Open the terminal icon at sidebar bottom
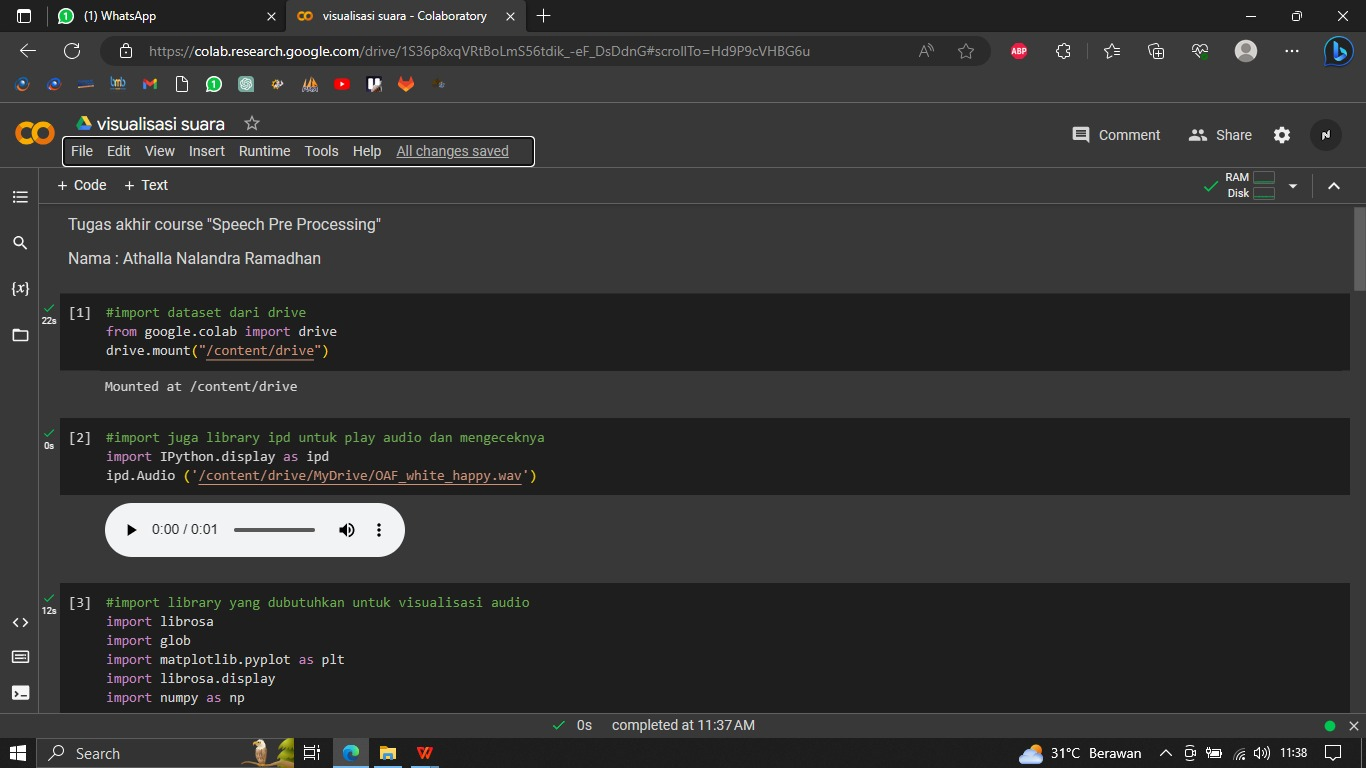The height and width of the screenshot is (768, 1366). pyautogui.click(x=20, y=692)
